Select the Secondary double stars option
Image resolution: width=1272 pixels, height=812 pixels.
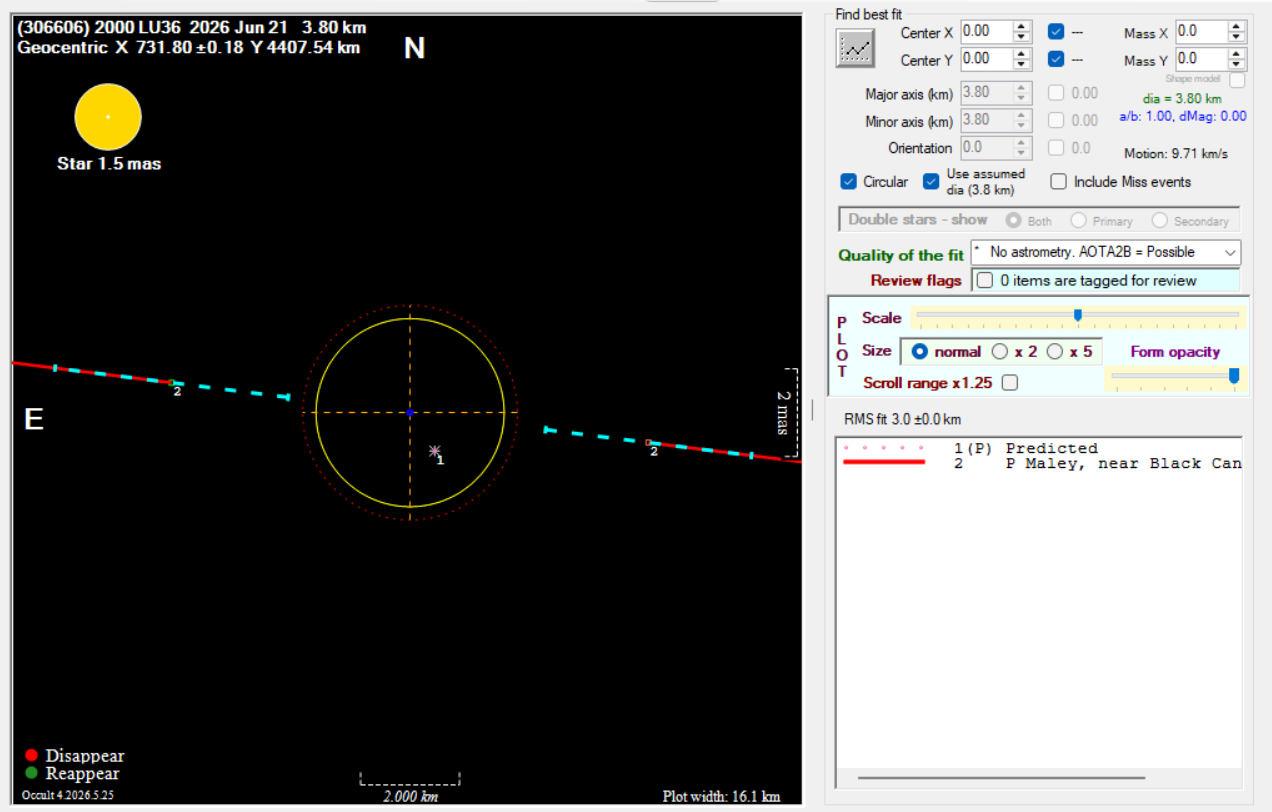[1159, 220]
